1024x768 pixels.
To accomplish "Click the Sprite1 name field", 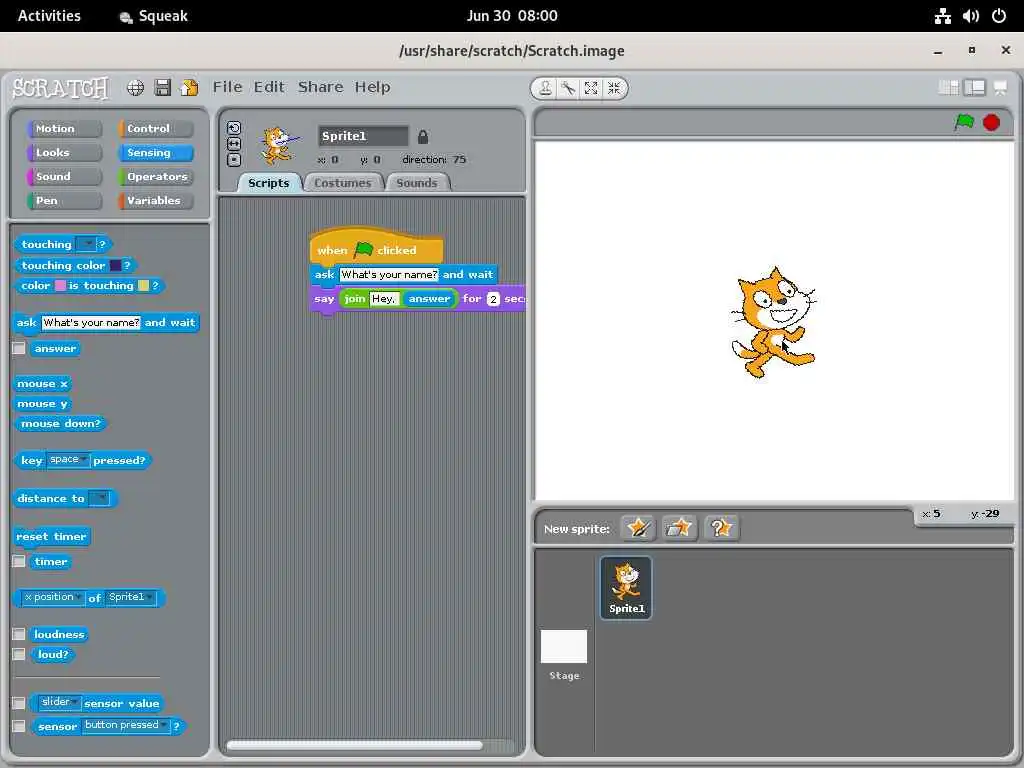I will click(363, 136).
